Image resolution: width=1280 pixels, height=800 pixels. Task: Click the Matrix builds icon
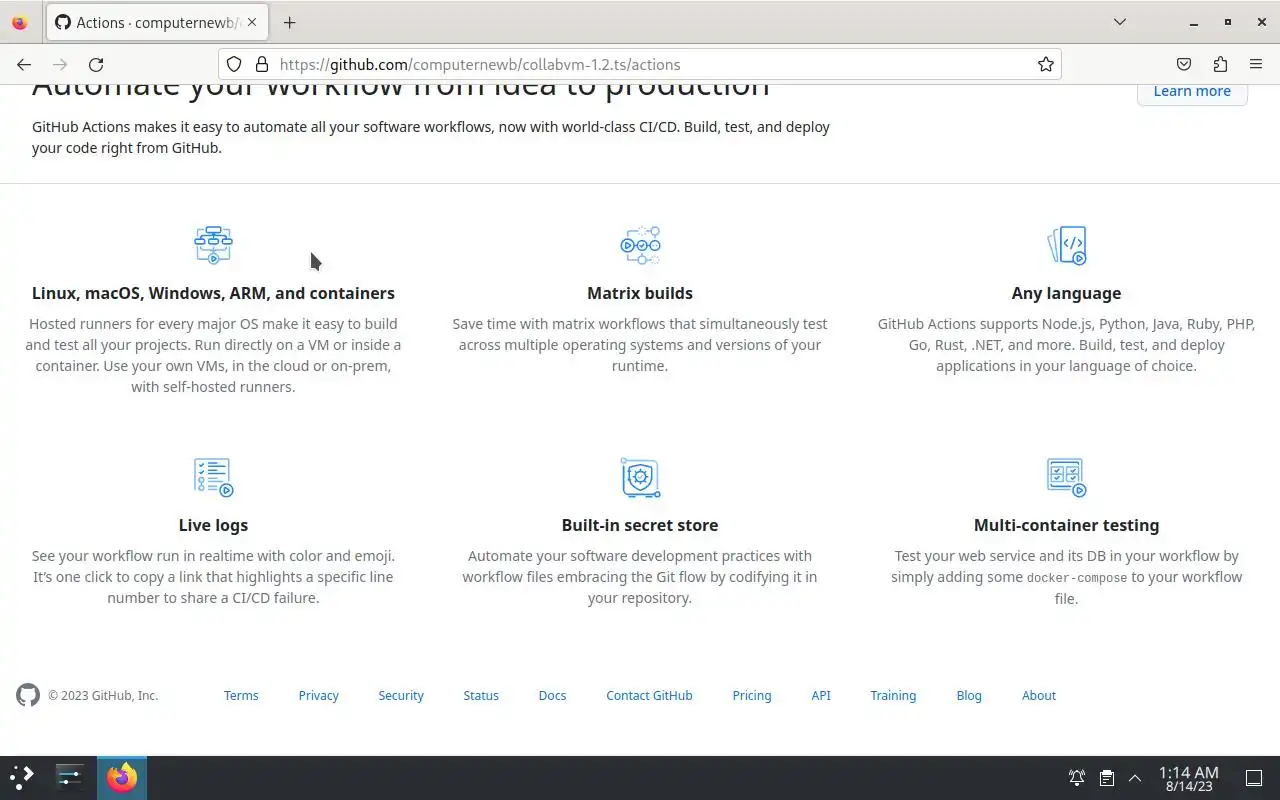tap(640, 245)
